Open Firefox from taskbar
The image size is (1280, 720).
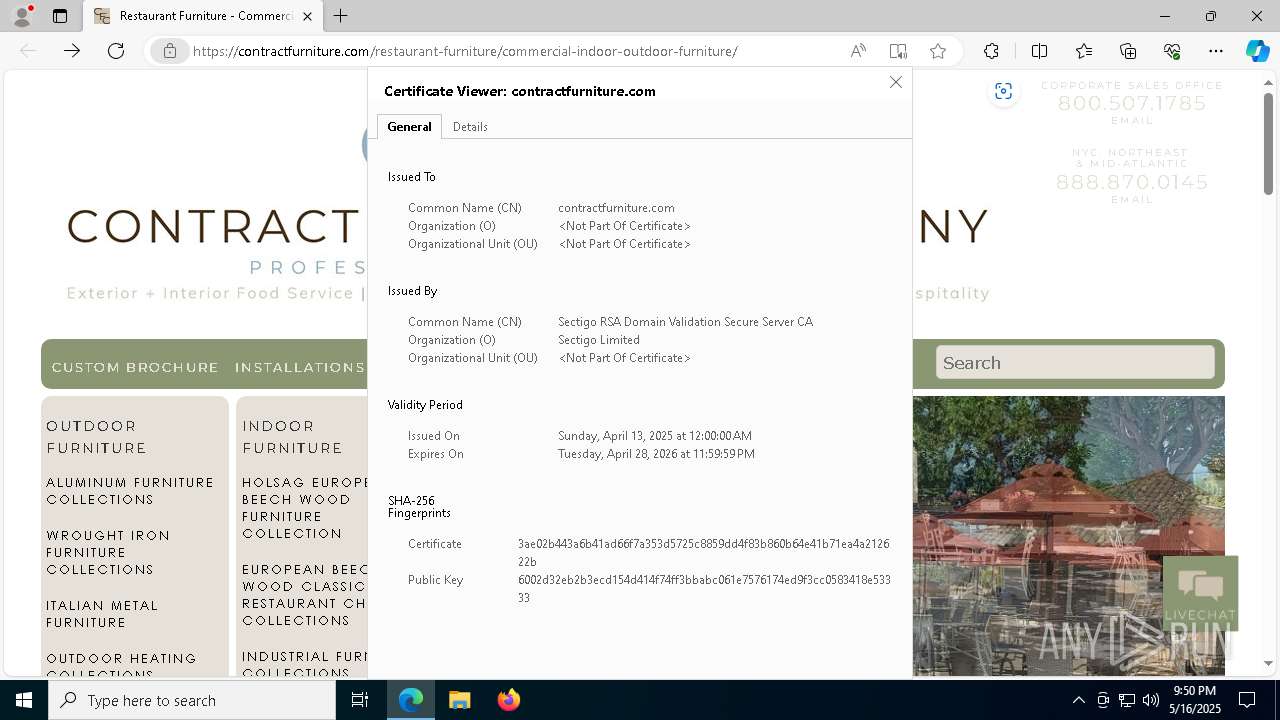click(x=508, y=700)
